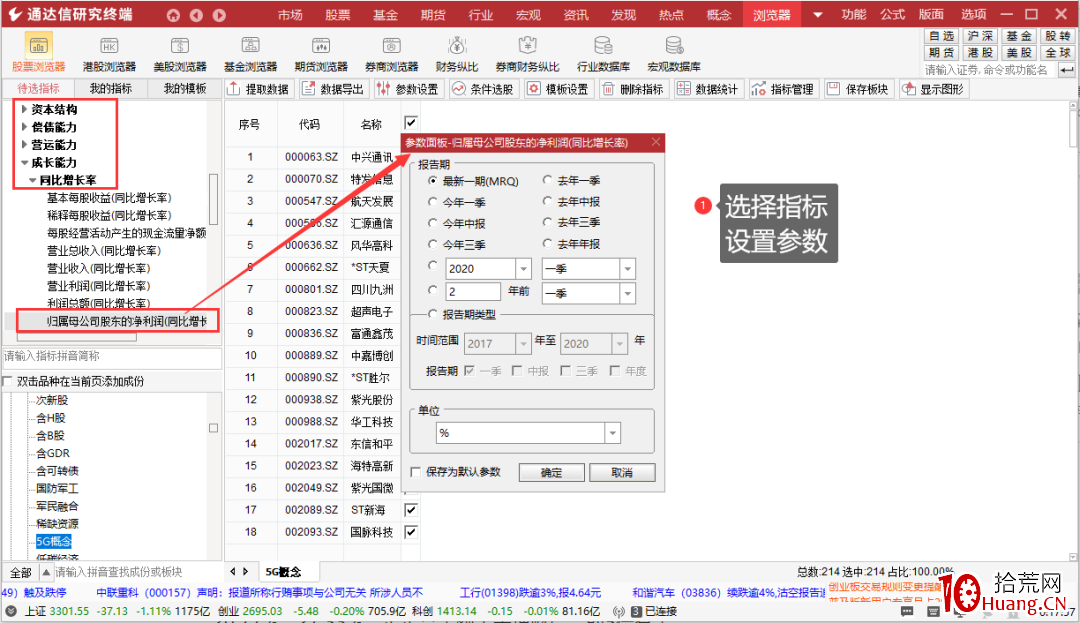Screen dimensions: 1080x623
Task: Toggle checkbox for row 17 ST新海
Action: (x=411, y=510)
